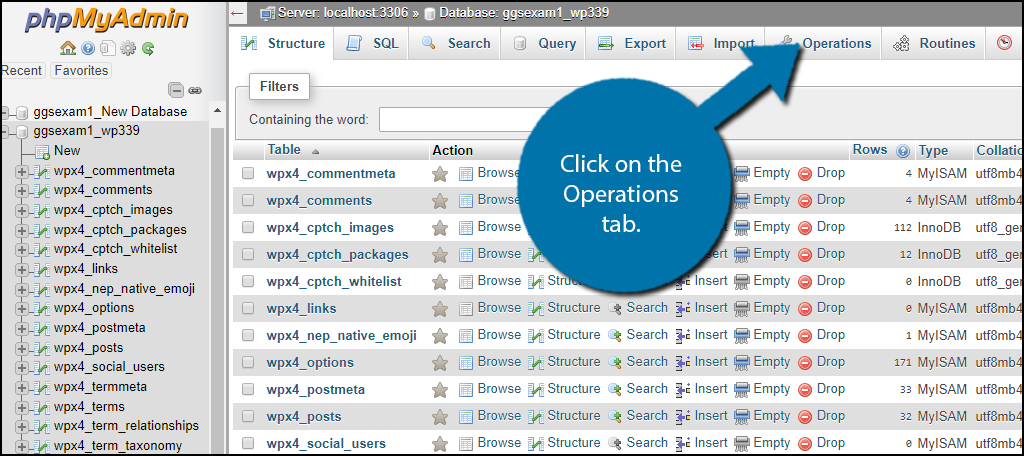
Task: Favorite the wpx4_comments table star
Action: coord(440,201)
